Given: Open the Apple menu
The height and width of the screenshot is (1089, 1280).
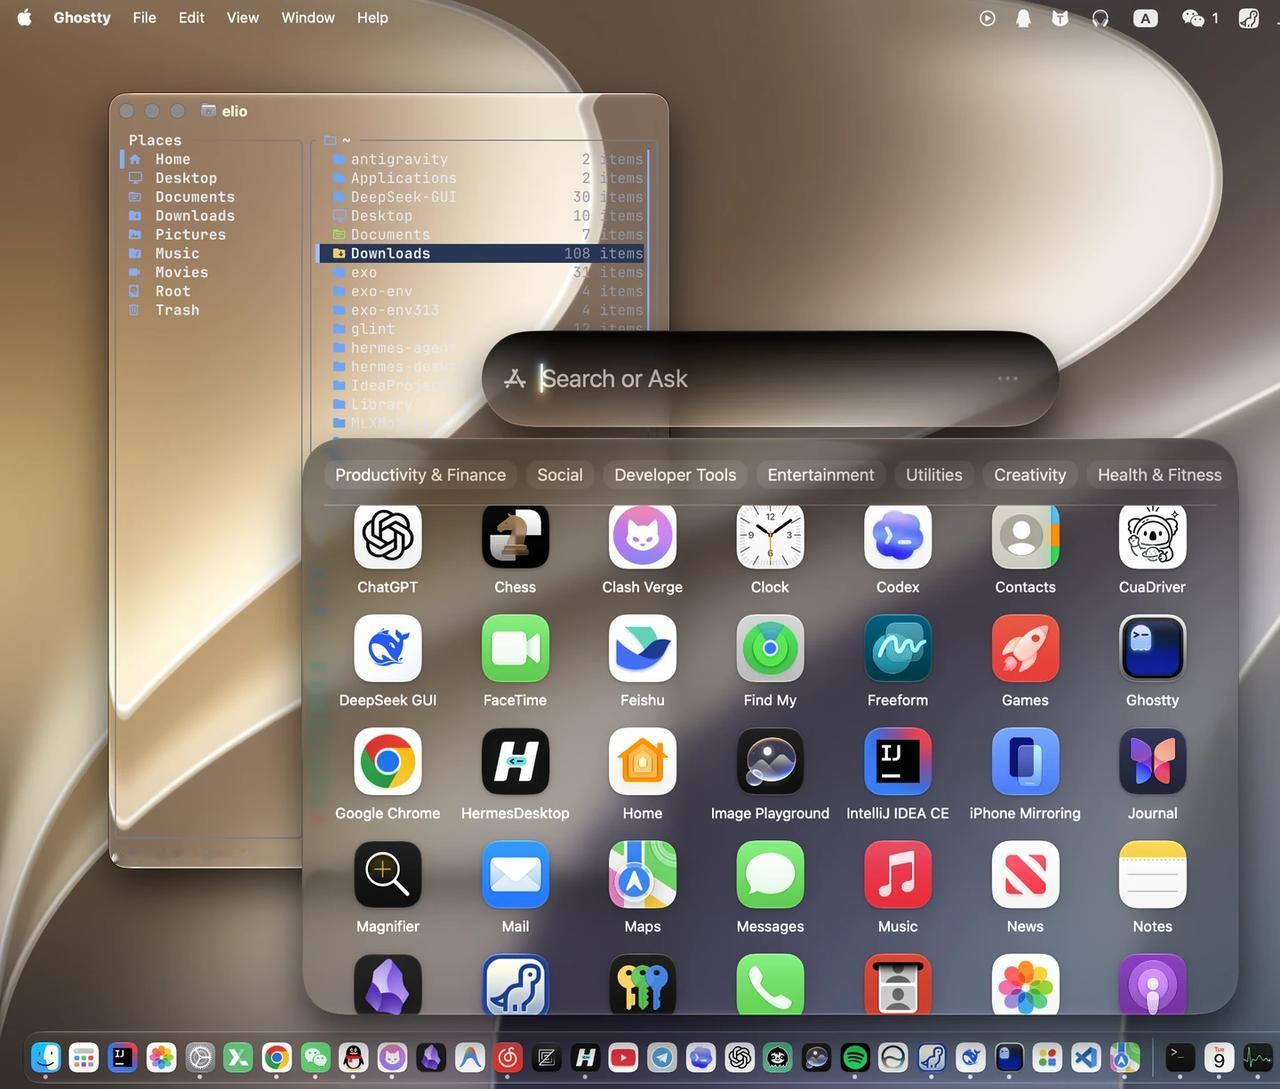Looking at the screenshot, I should (24, 18).
